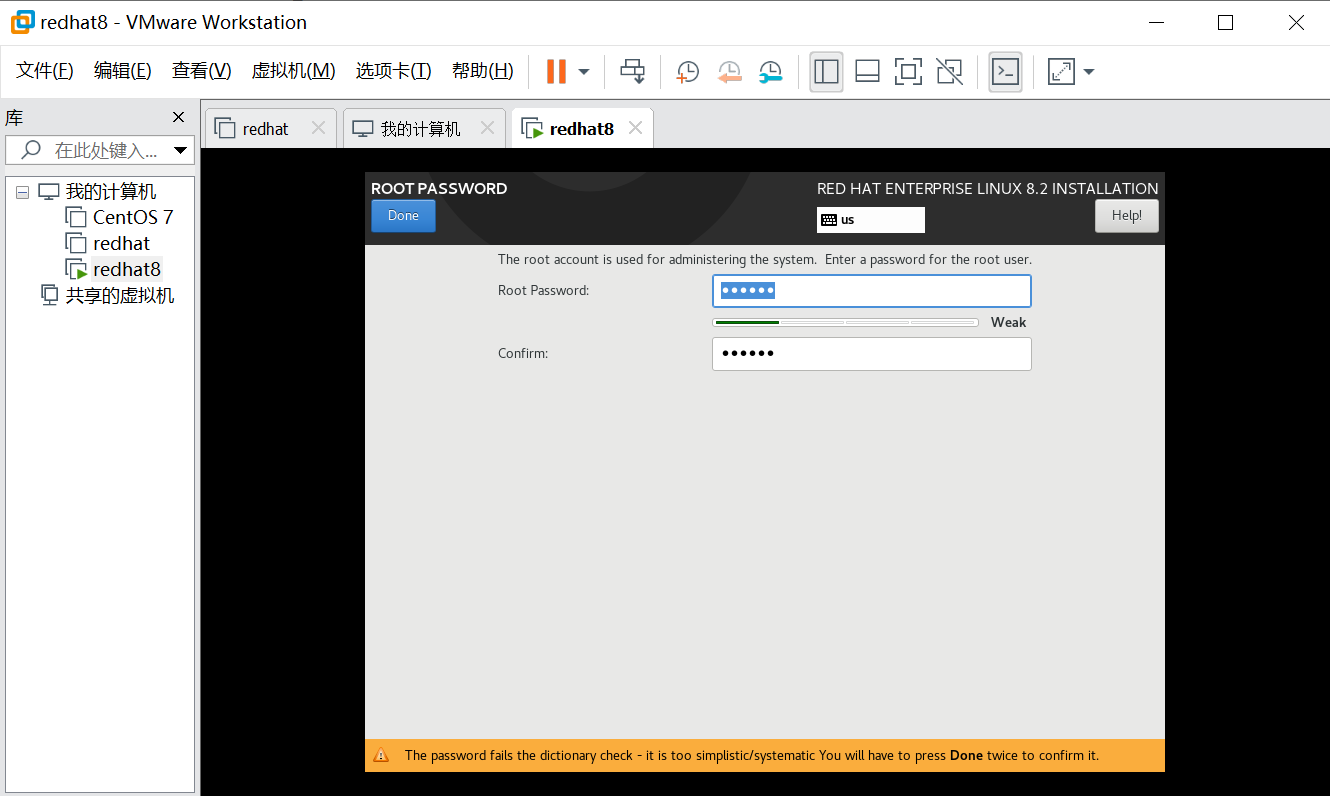Select the redhat VM in the library tree
The height and width of the screenshot is (796, 1330).
pyautogui.click(x=121, y=243)
